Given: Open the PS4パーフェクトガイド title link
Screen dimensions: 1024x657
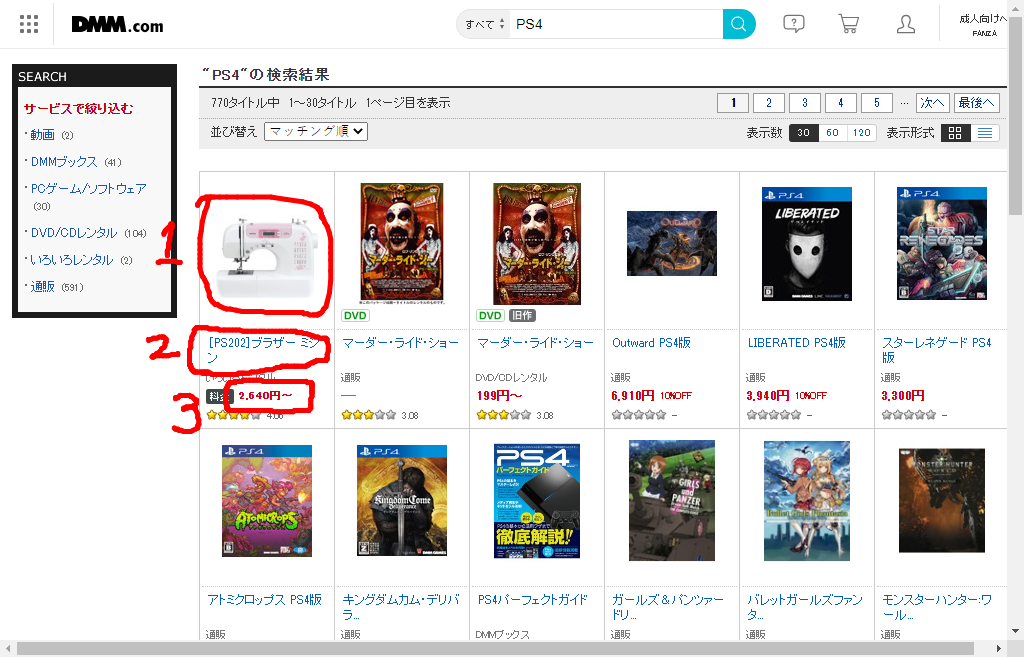Looking at the screenshot, I should 533,600.
